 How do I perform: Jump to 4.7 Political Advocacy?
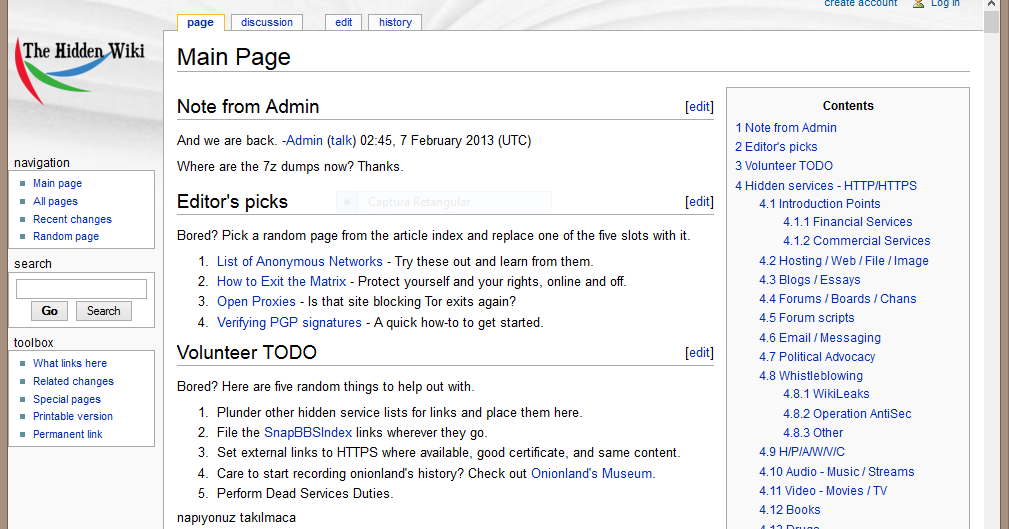click(x=817, y=357)
